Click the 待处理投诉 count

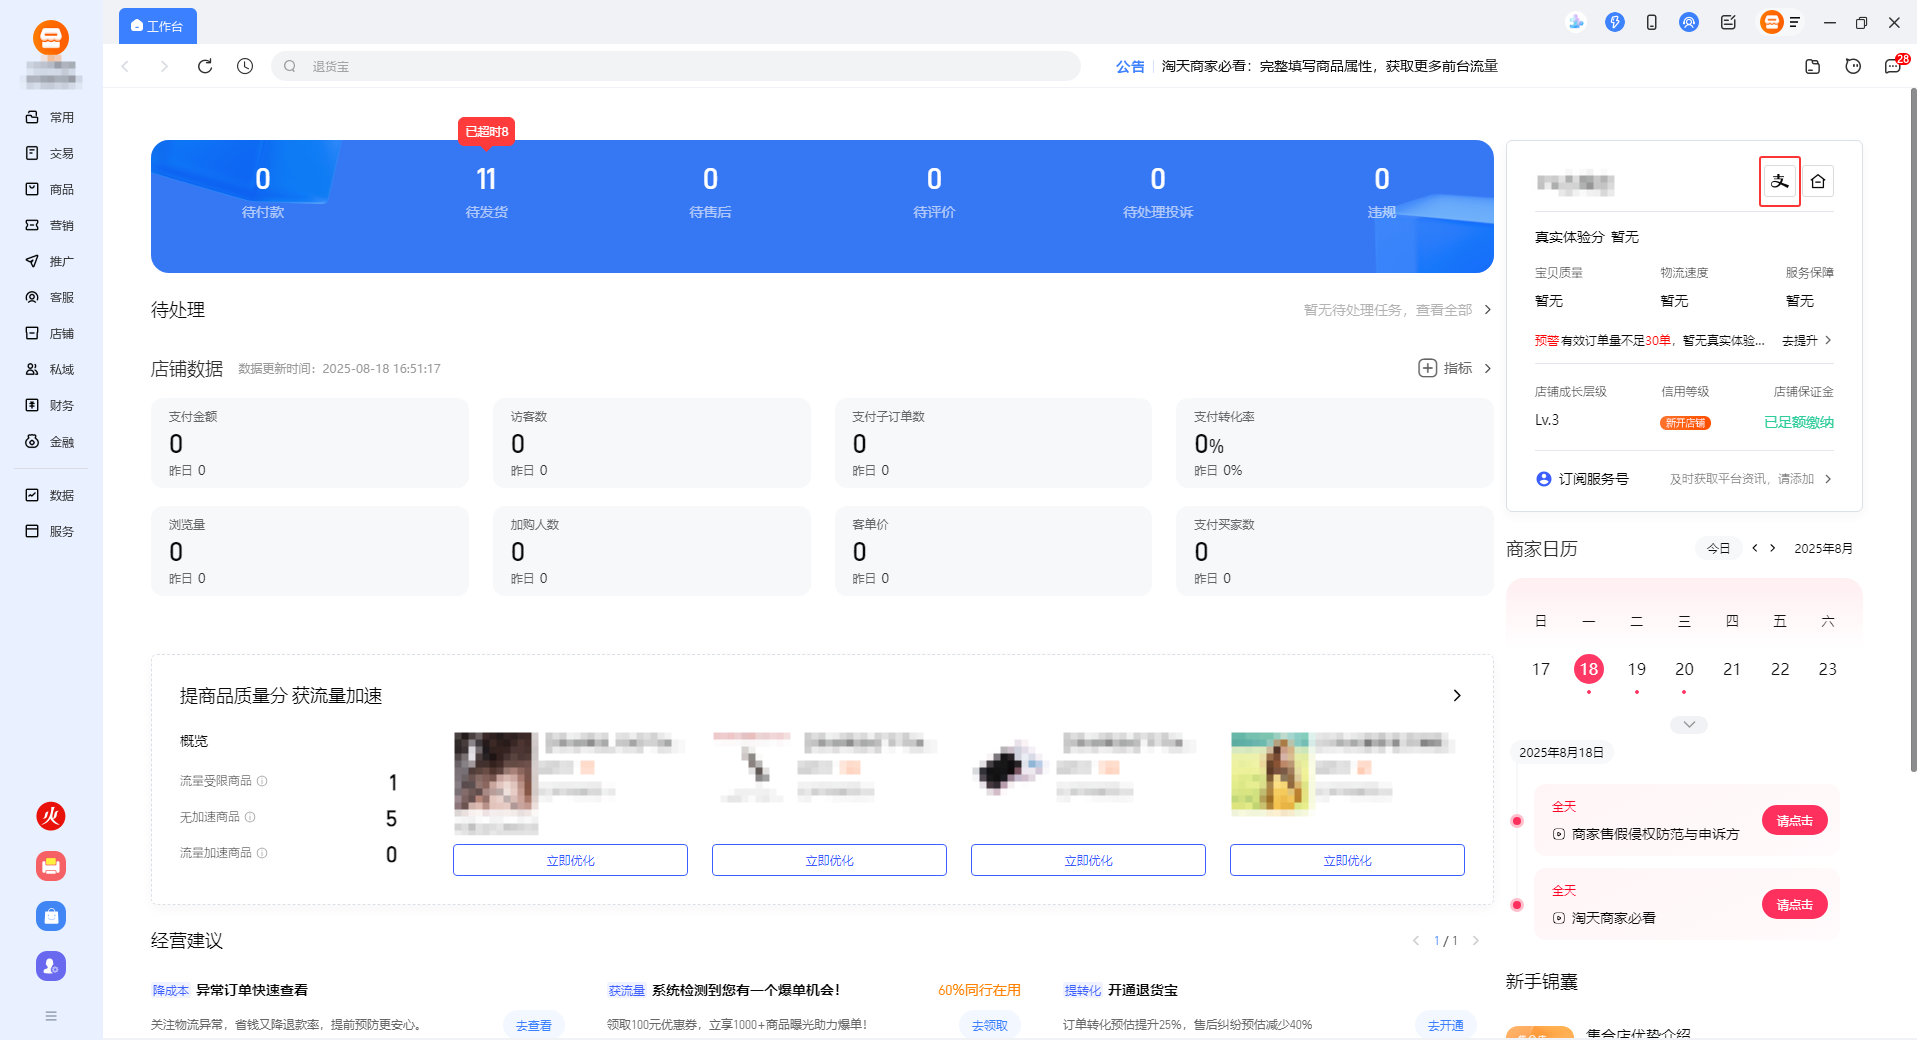(1158, 179)
